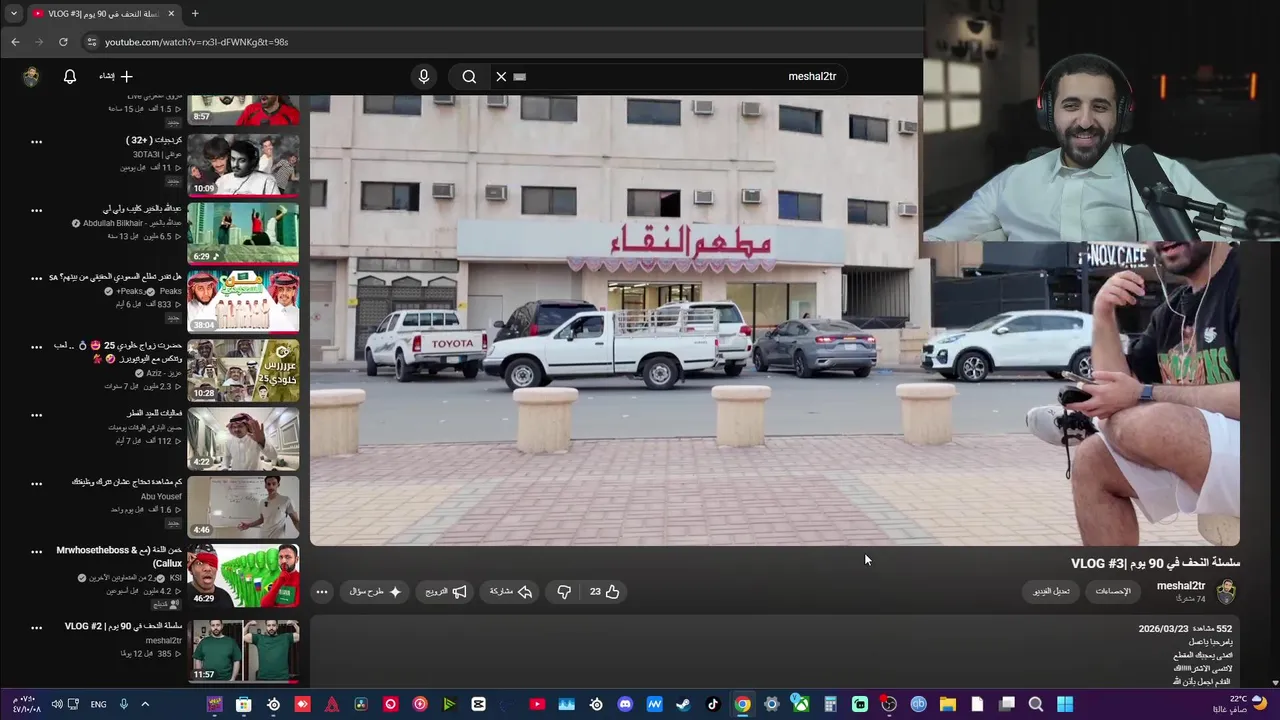Open YouTube notifications bell

(70, 76)
